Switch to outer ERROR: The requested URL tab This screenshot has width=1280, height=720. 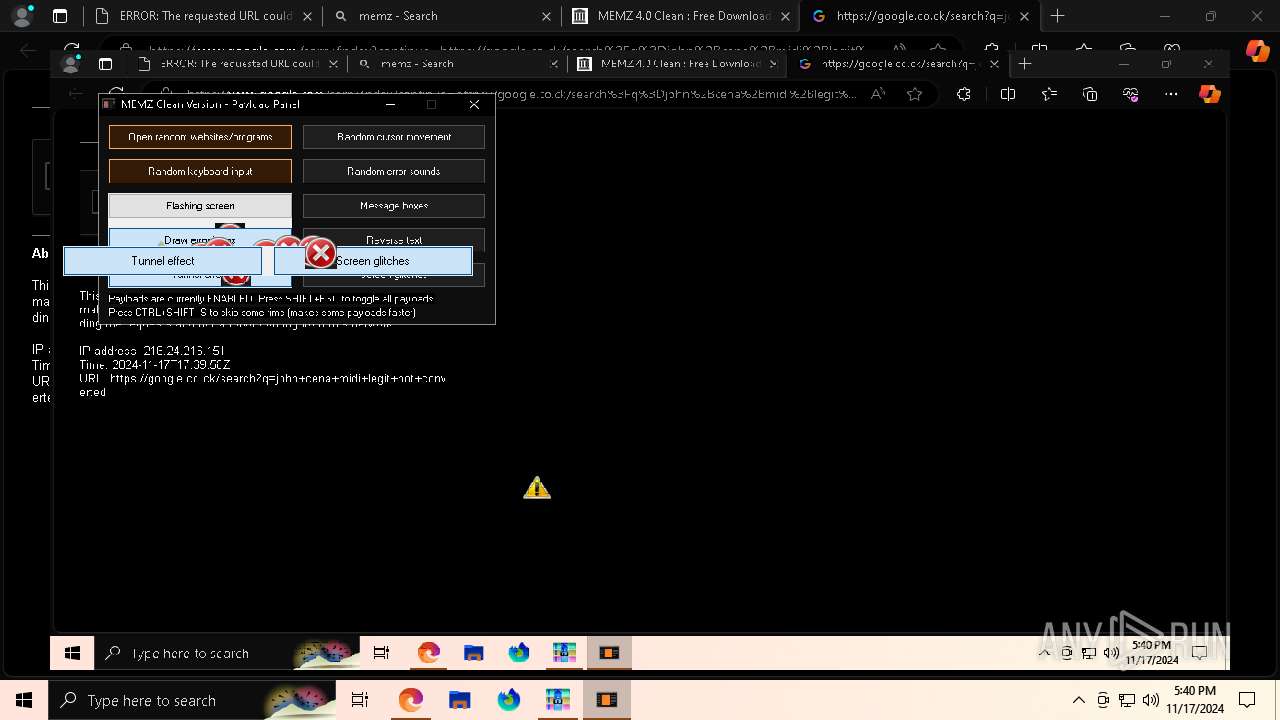[x=203, y=16]
